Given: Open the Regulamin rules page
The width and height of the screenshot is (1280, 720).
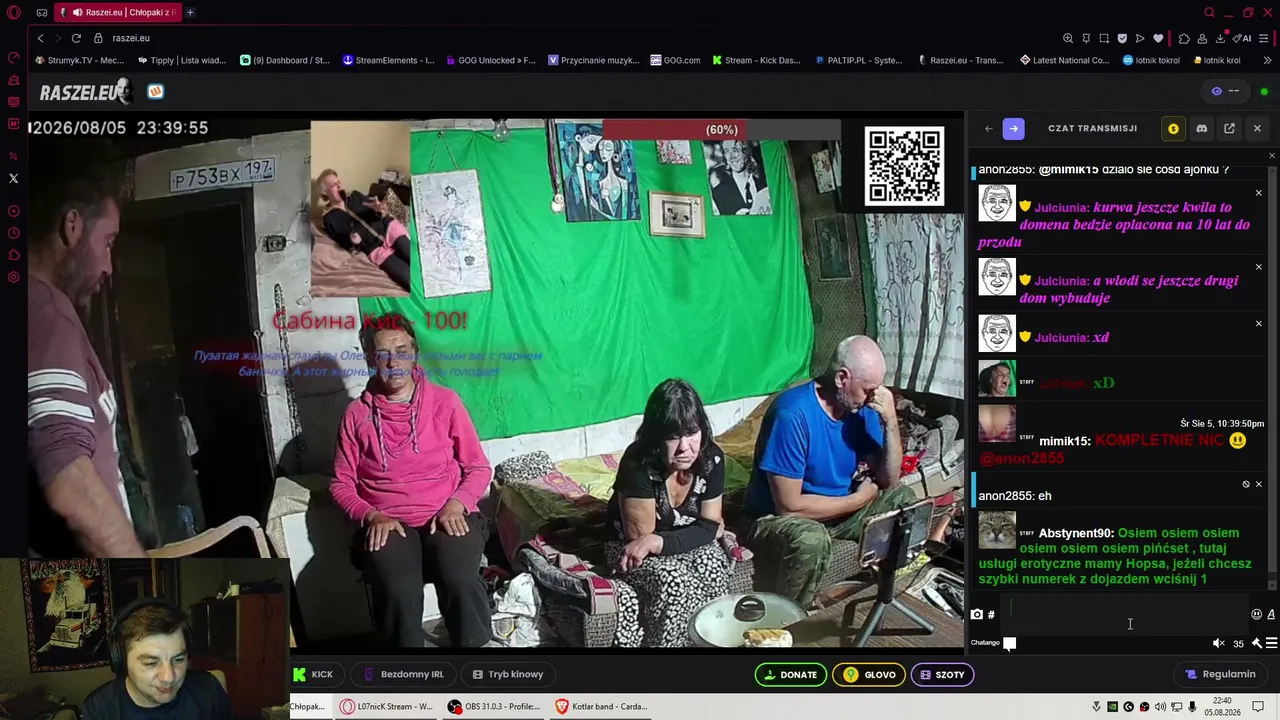Looking at the screenshot, I should (1220, 674).
